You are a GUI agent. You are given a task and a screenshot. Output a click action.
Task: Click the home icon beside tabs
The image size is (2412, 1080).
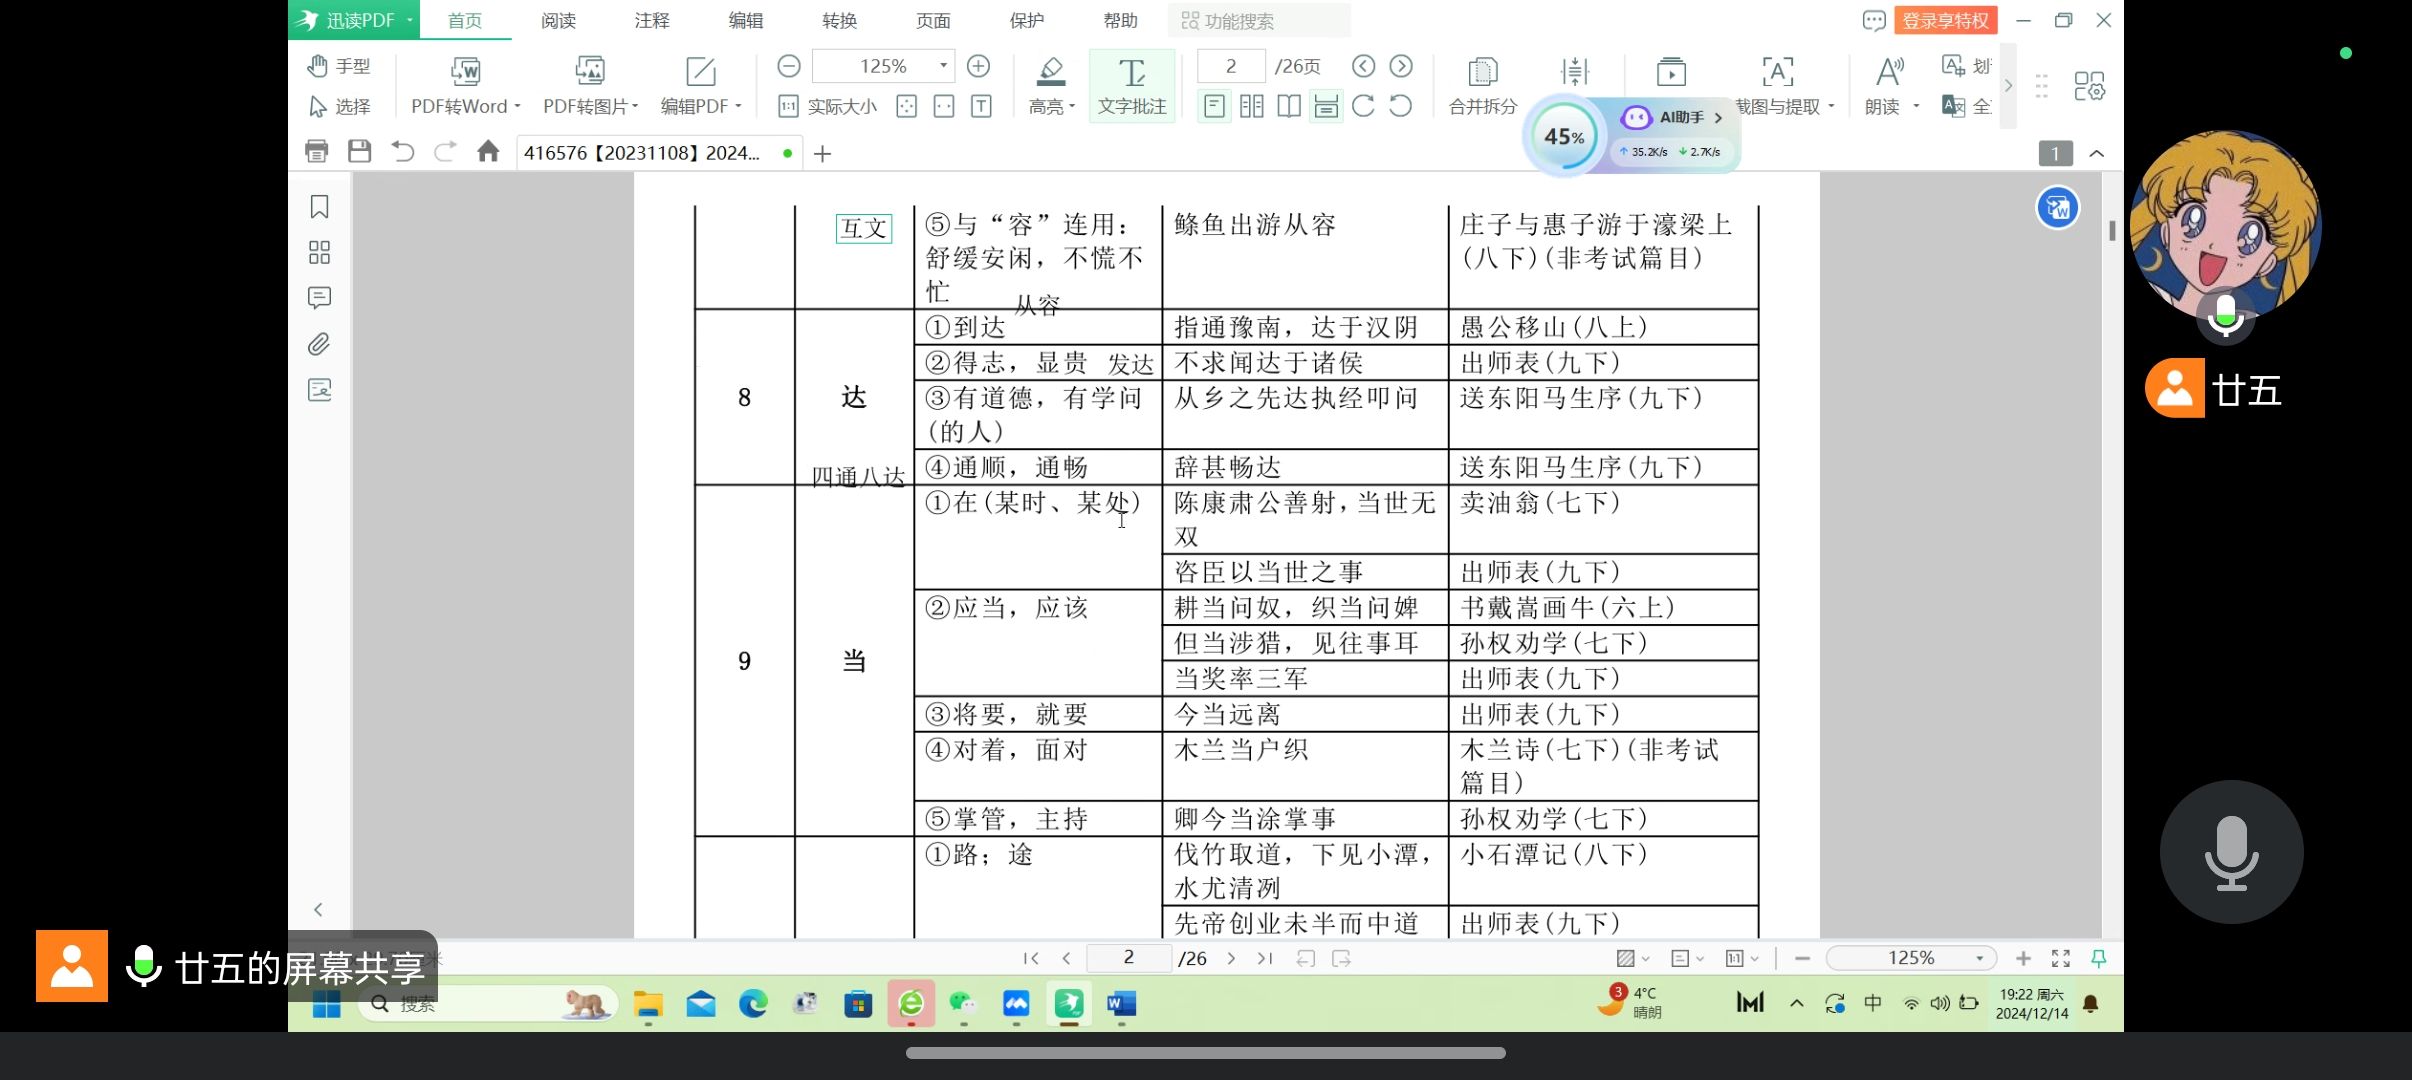coord(488,151)
